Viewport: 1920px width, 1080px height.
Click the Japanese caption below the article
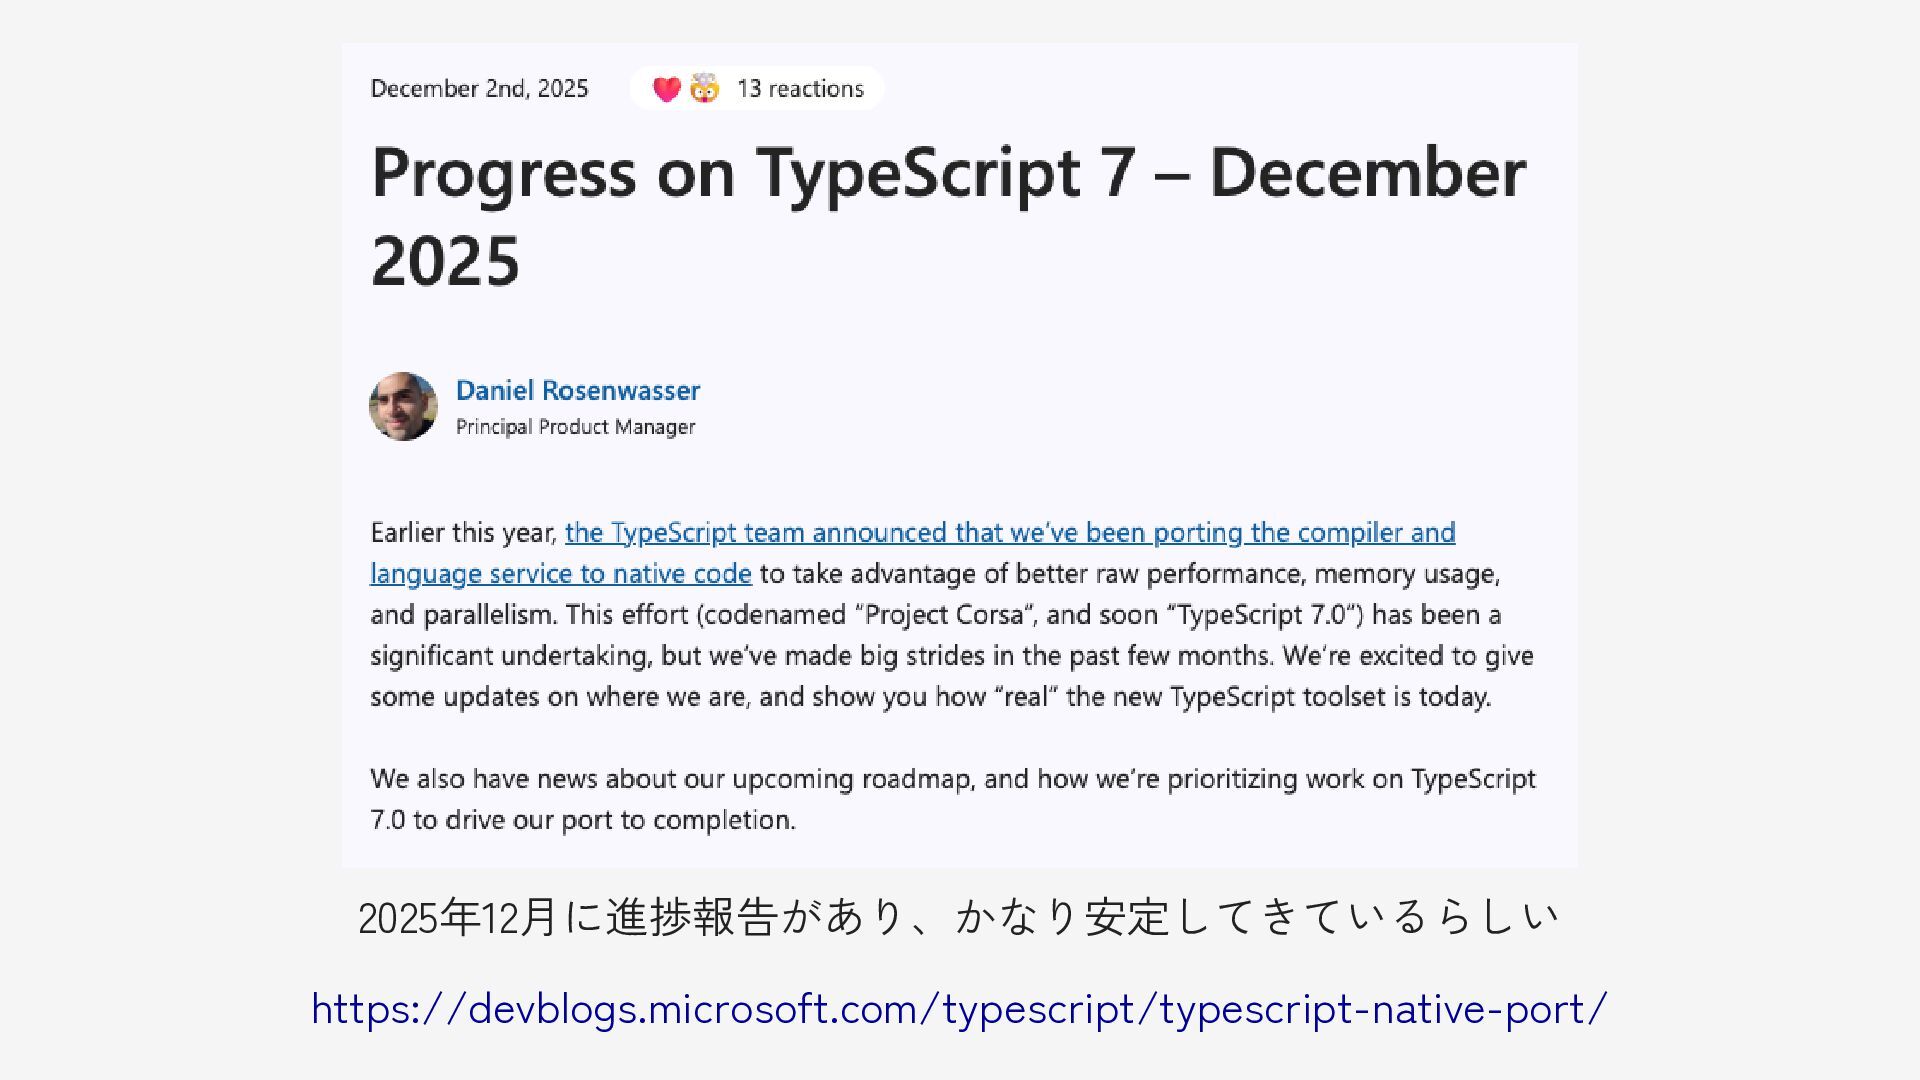(958, 917)
